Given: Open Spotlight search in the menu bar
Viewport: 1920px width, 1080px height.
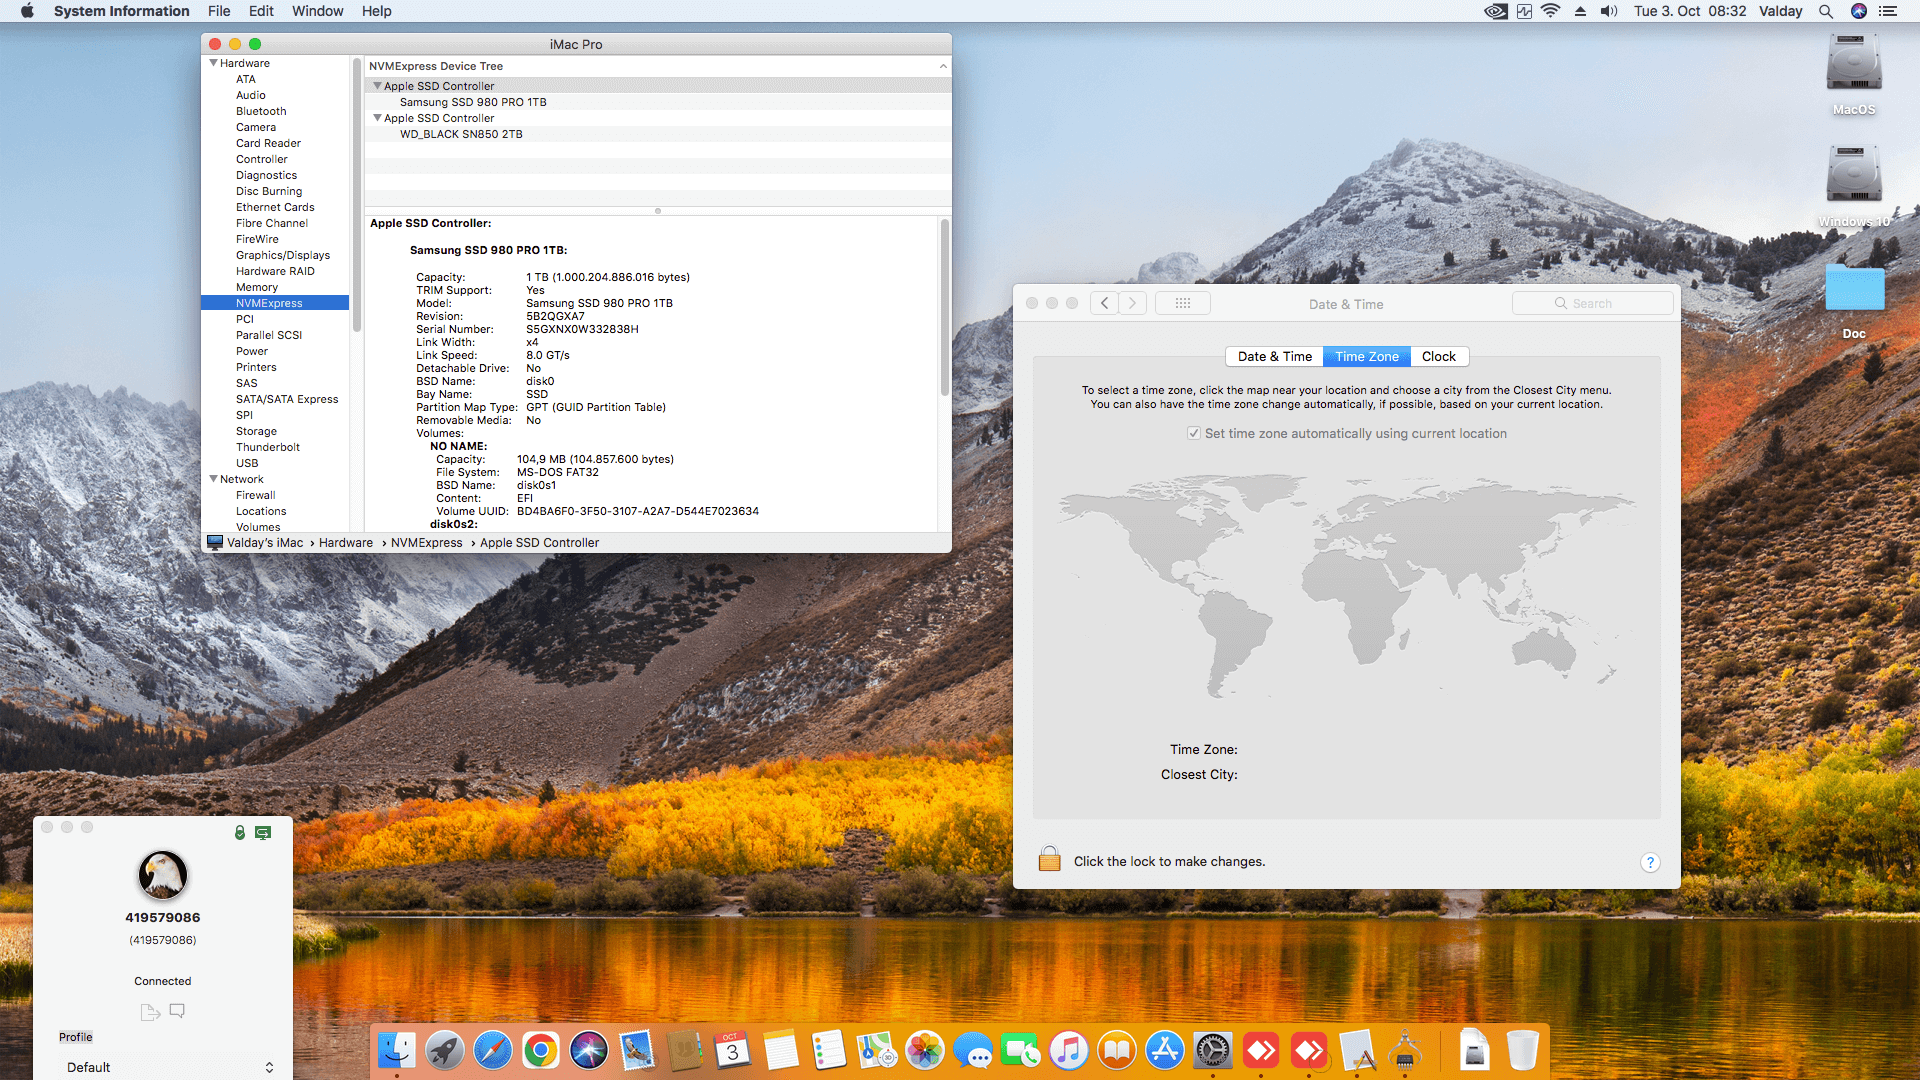Looking at the screenshot, I should 1826,11.
